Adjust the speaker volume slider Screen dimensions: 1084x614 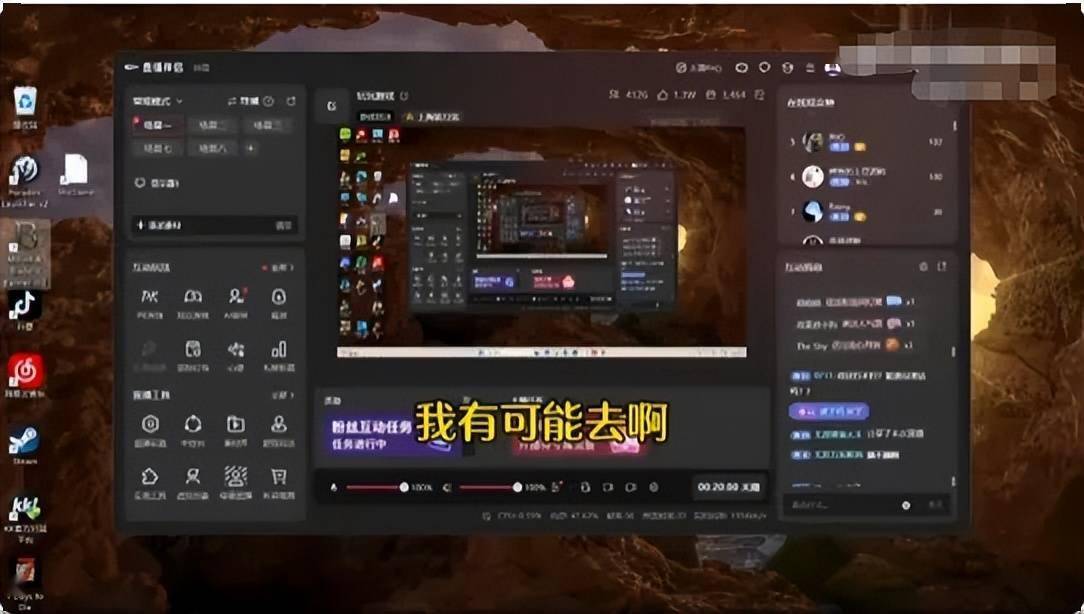point(490,487)
